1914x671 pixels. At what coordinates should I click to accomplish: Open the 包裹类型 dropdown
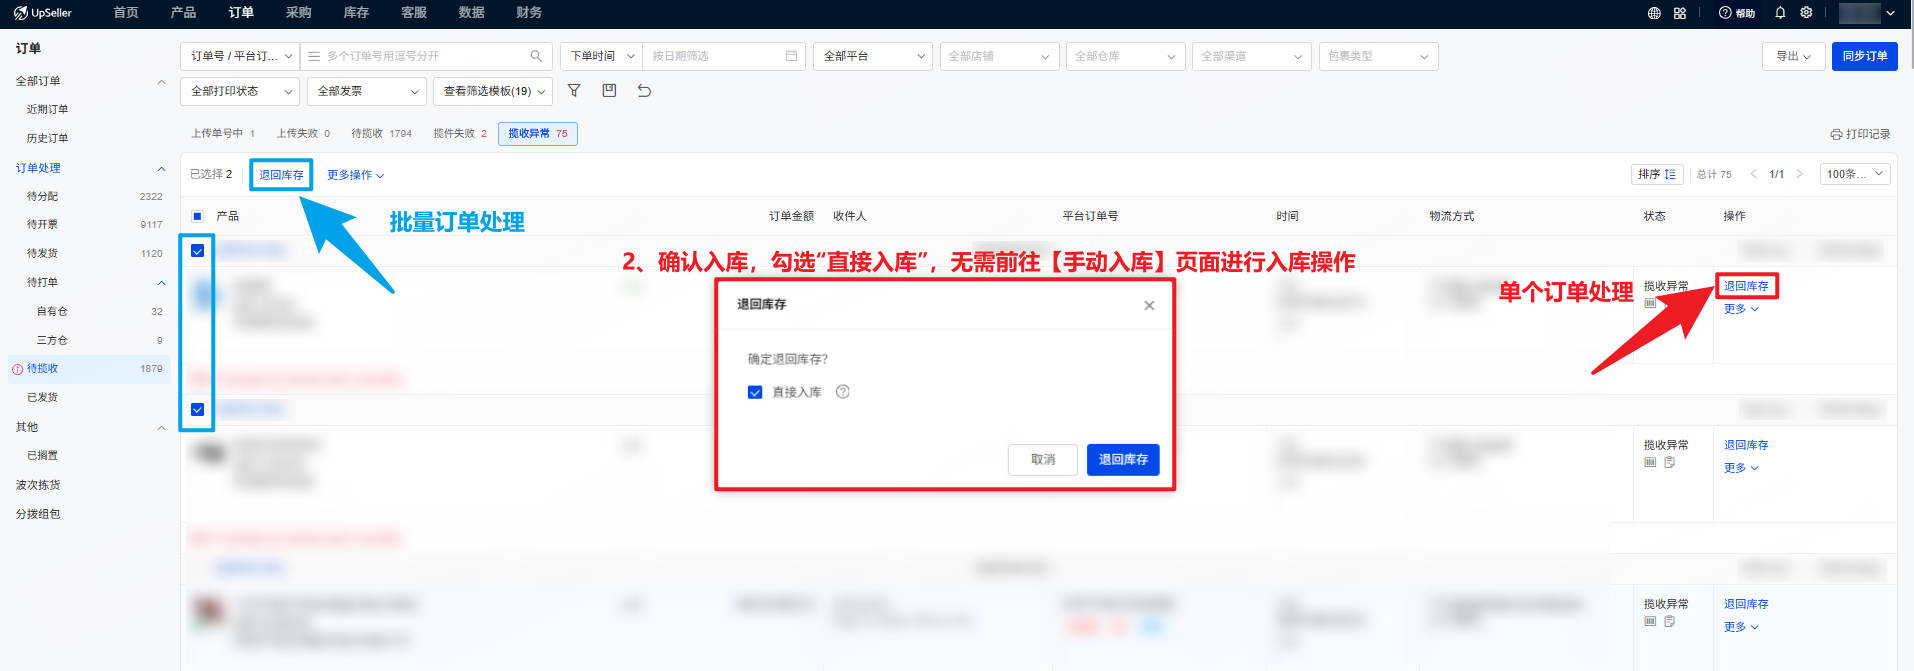click(1379, 56)
